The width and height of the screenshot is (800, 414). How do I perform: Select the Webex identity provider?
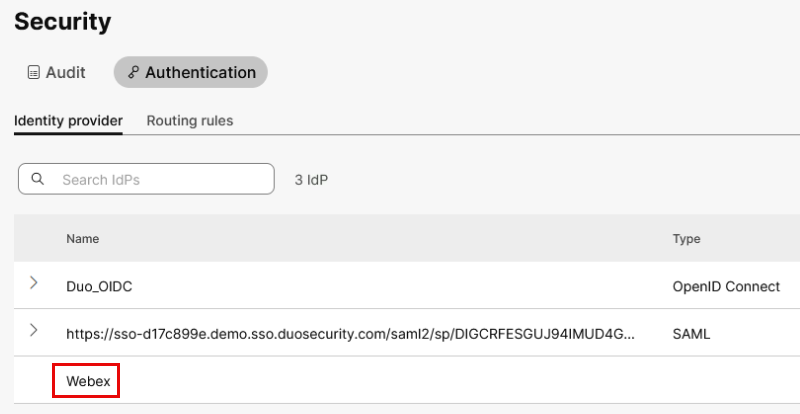pyautogui.click(x=87, y=381)
